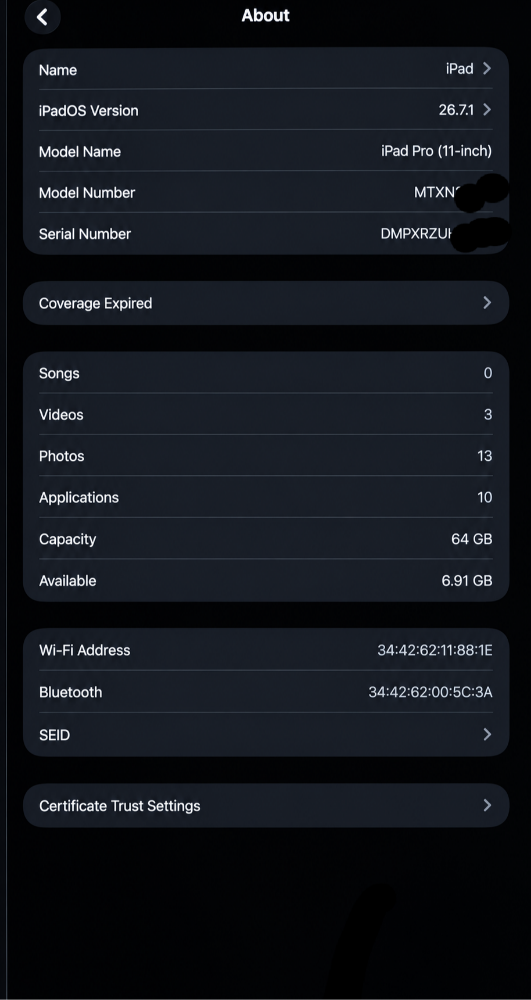Tap the Songs label
This screenshot has height=1000, width=531.
(59, 373)
